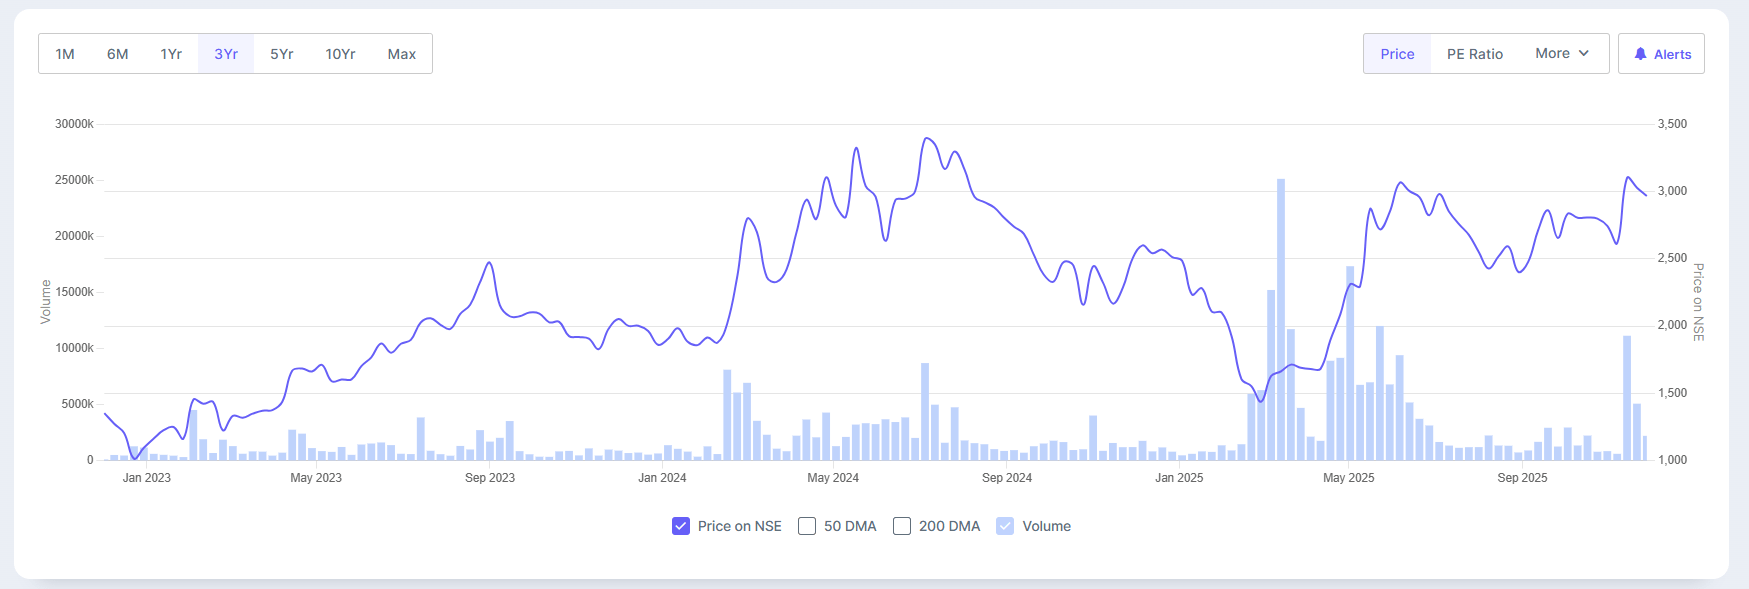The width and height of the screenshot is (1749, 589).
Task: Click the bell icon in Alerts
Action: coord(1640,54)
